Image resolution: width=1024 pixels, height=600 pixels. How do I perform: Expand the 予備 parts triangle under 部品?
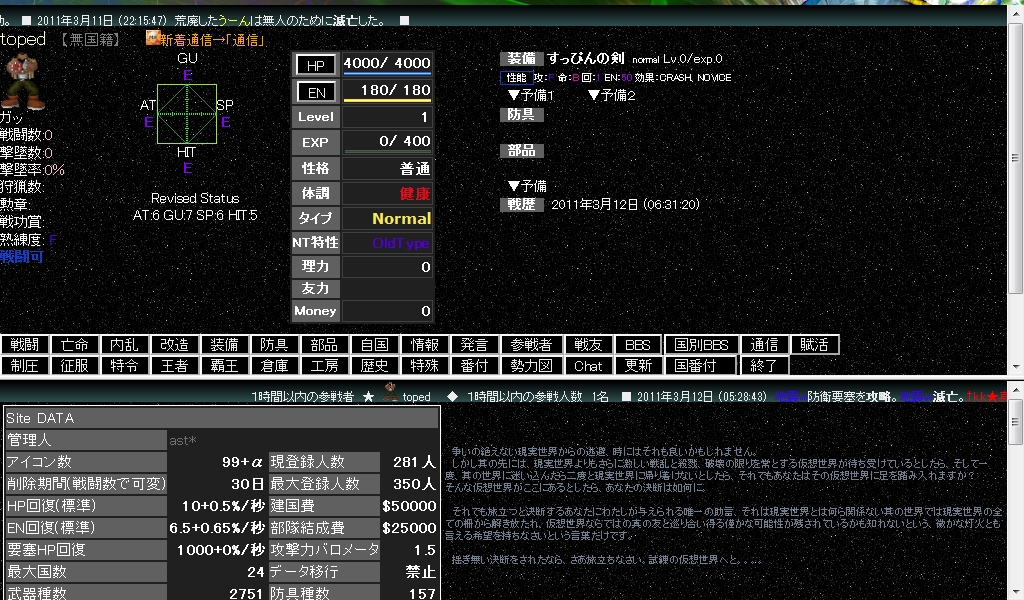click(x=514, y=186)
